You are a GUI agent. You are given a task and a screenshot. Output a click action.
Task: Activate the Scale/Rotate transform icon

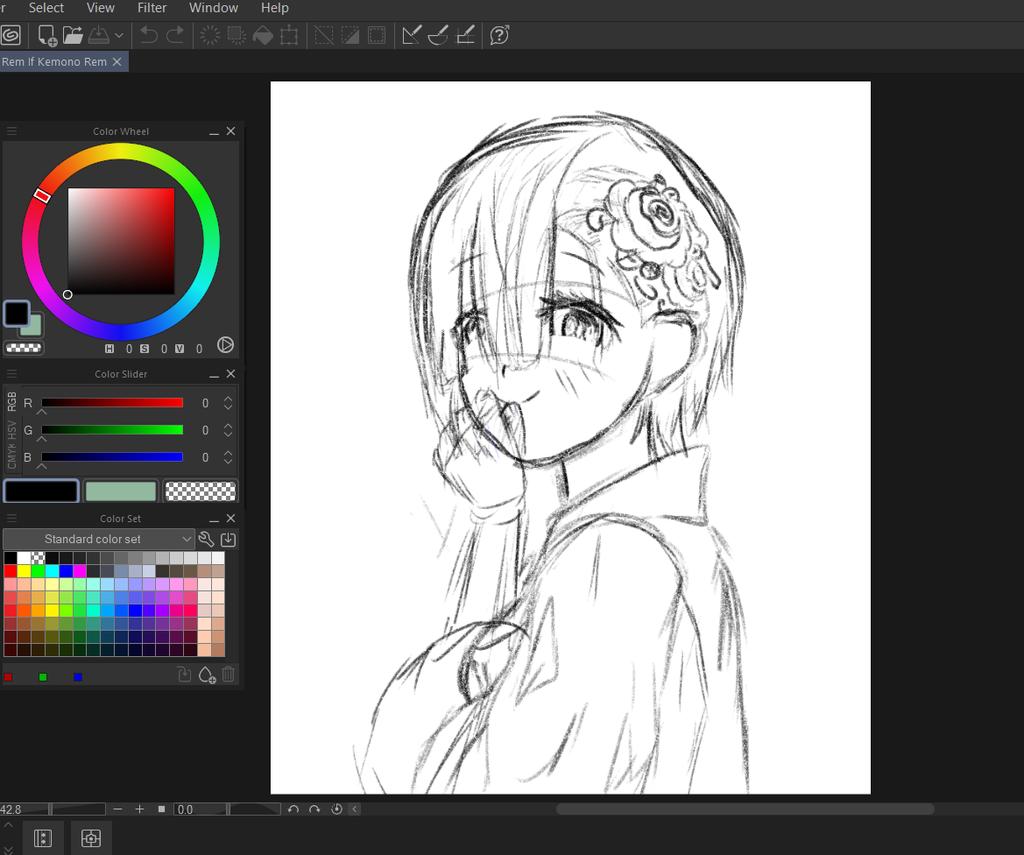tap(289, 35)
